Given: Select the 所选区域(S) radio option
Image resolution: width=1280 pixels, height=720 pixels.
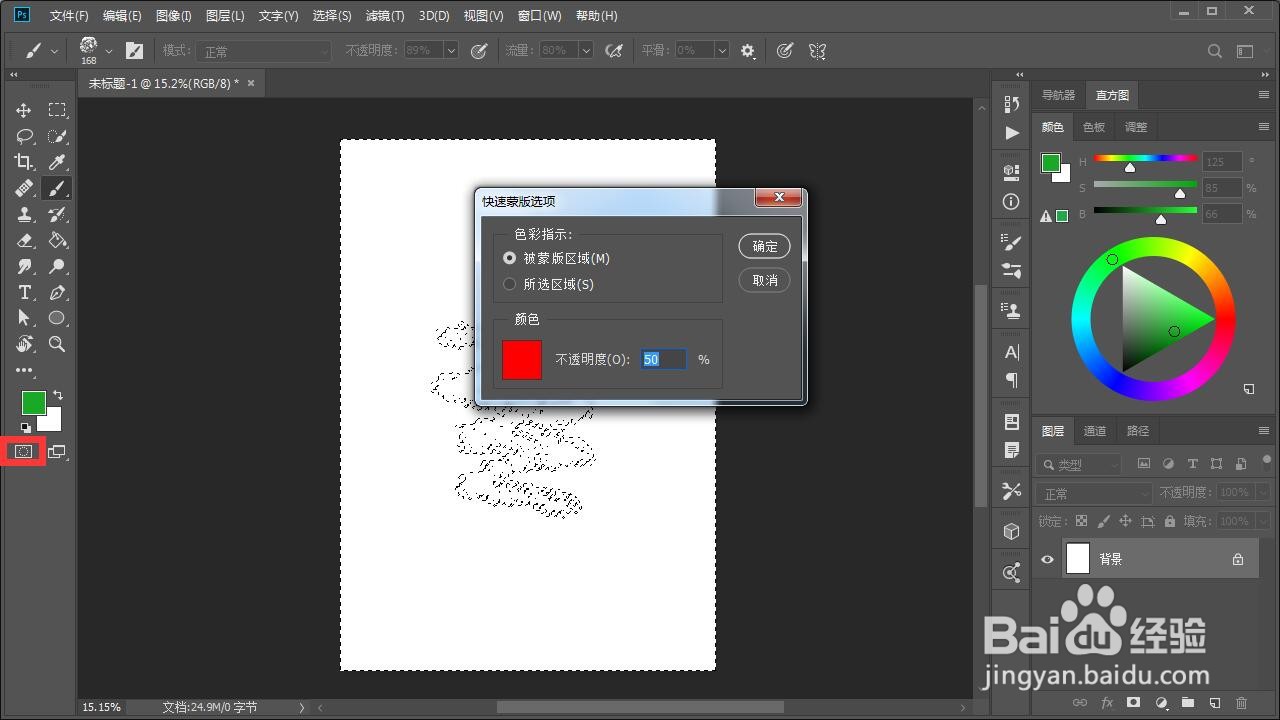Looking at the screenshot, I should coord(510,284).
